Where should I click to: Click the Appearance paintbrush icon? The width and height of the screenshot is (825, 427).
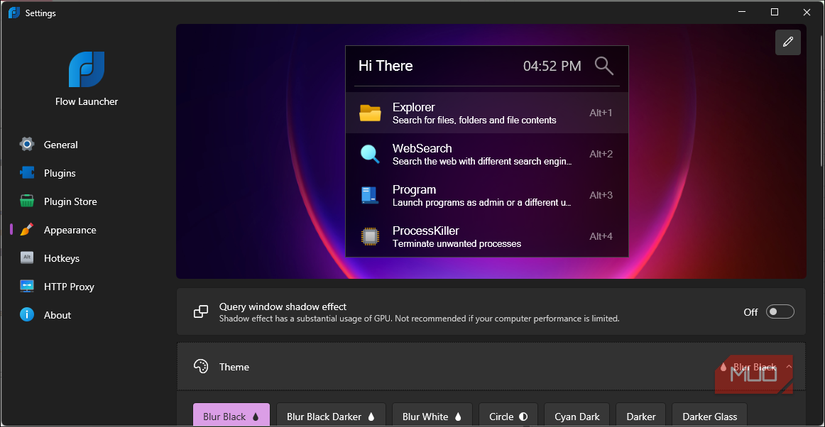(27, 230)
